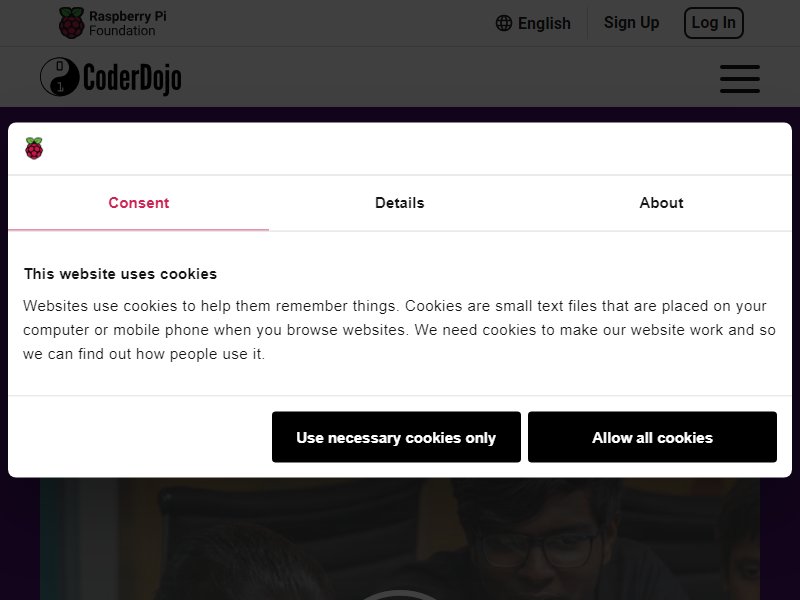Switch to the Consent tab
The image size is (800, 600).
[138, 203]
